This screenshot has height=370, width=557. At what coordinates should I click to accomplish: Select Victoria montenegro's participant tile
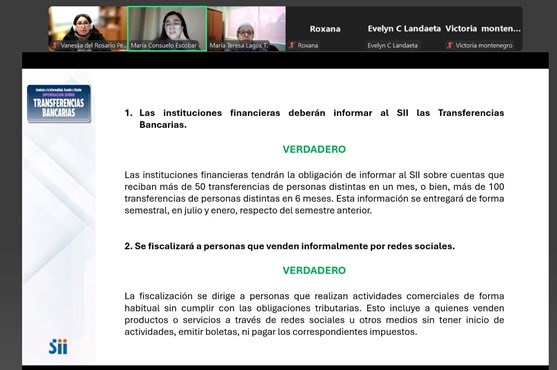[x=483, y=29]
